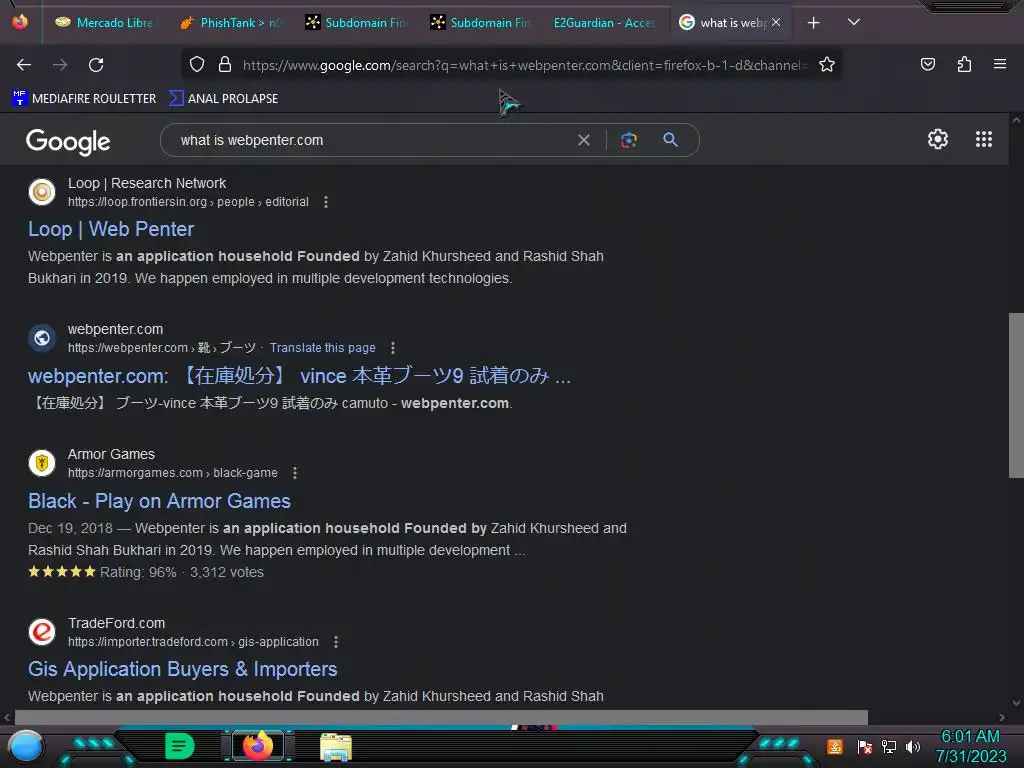Viewport: 1024px width, 768px height.
Task: Click the horizontal page scrollbar thumb
Action: click(441, 717)
